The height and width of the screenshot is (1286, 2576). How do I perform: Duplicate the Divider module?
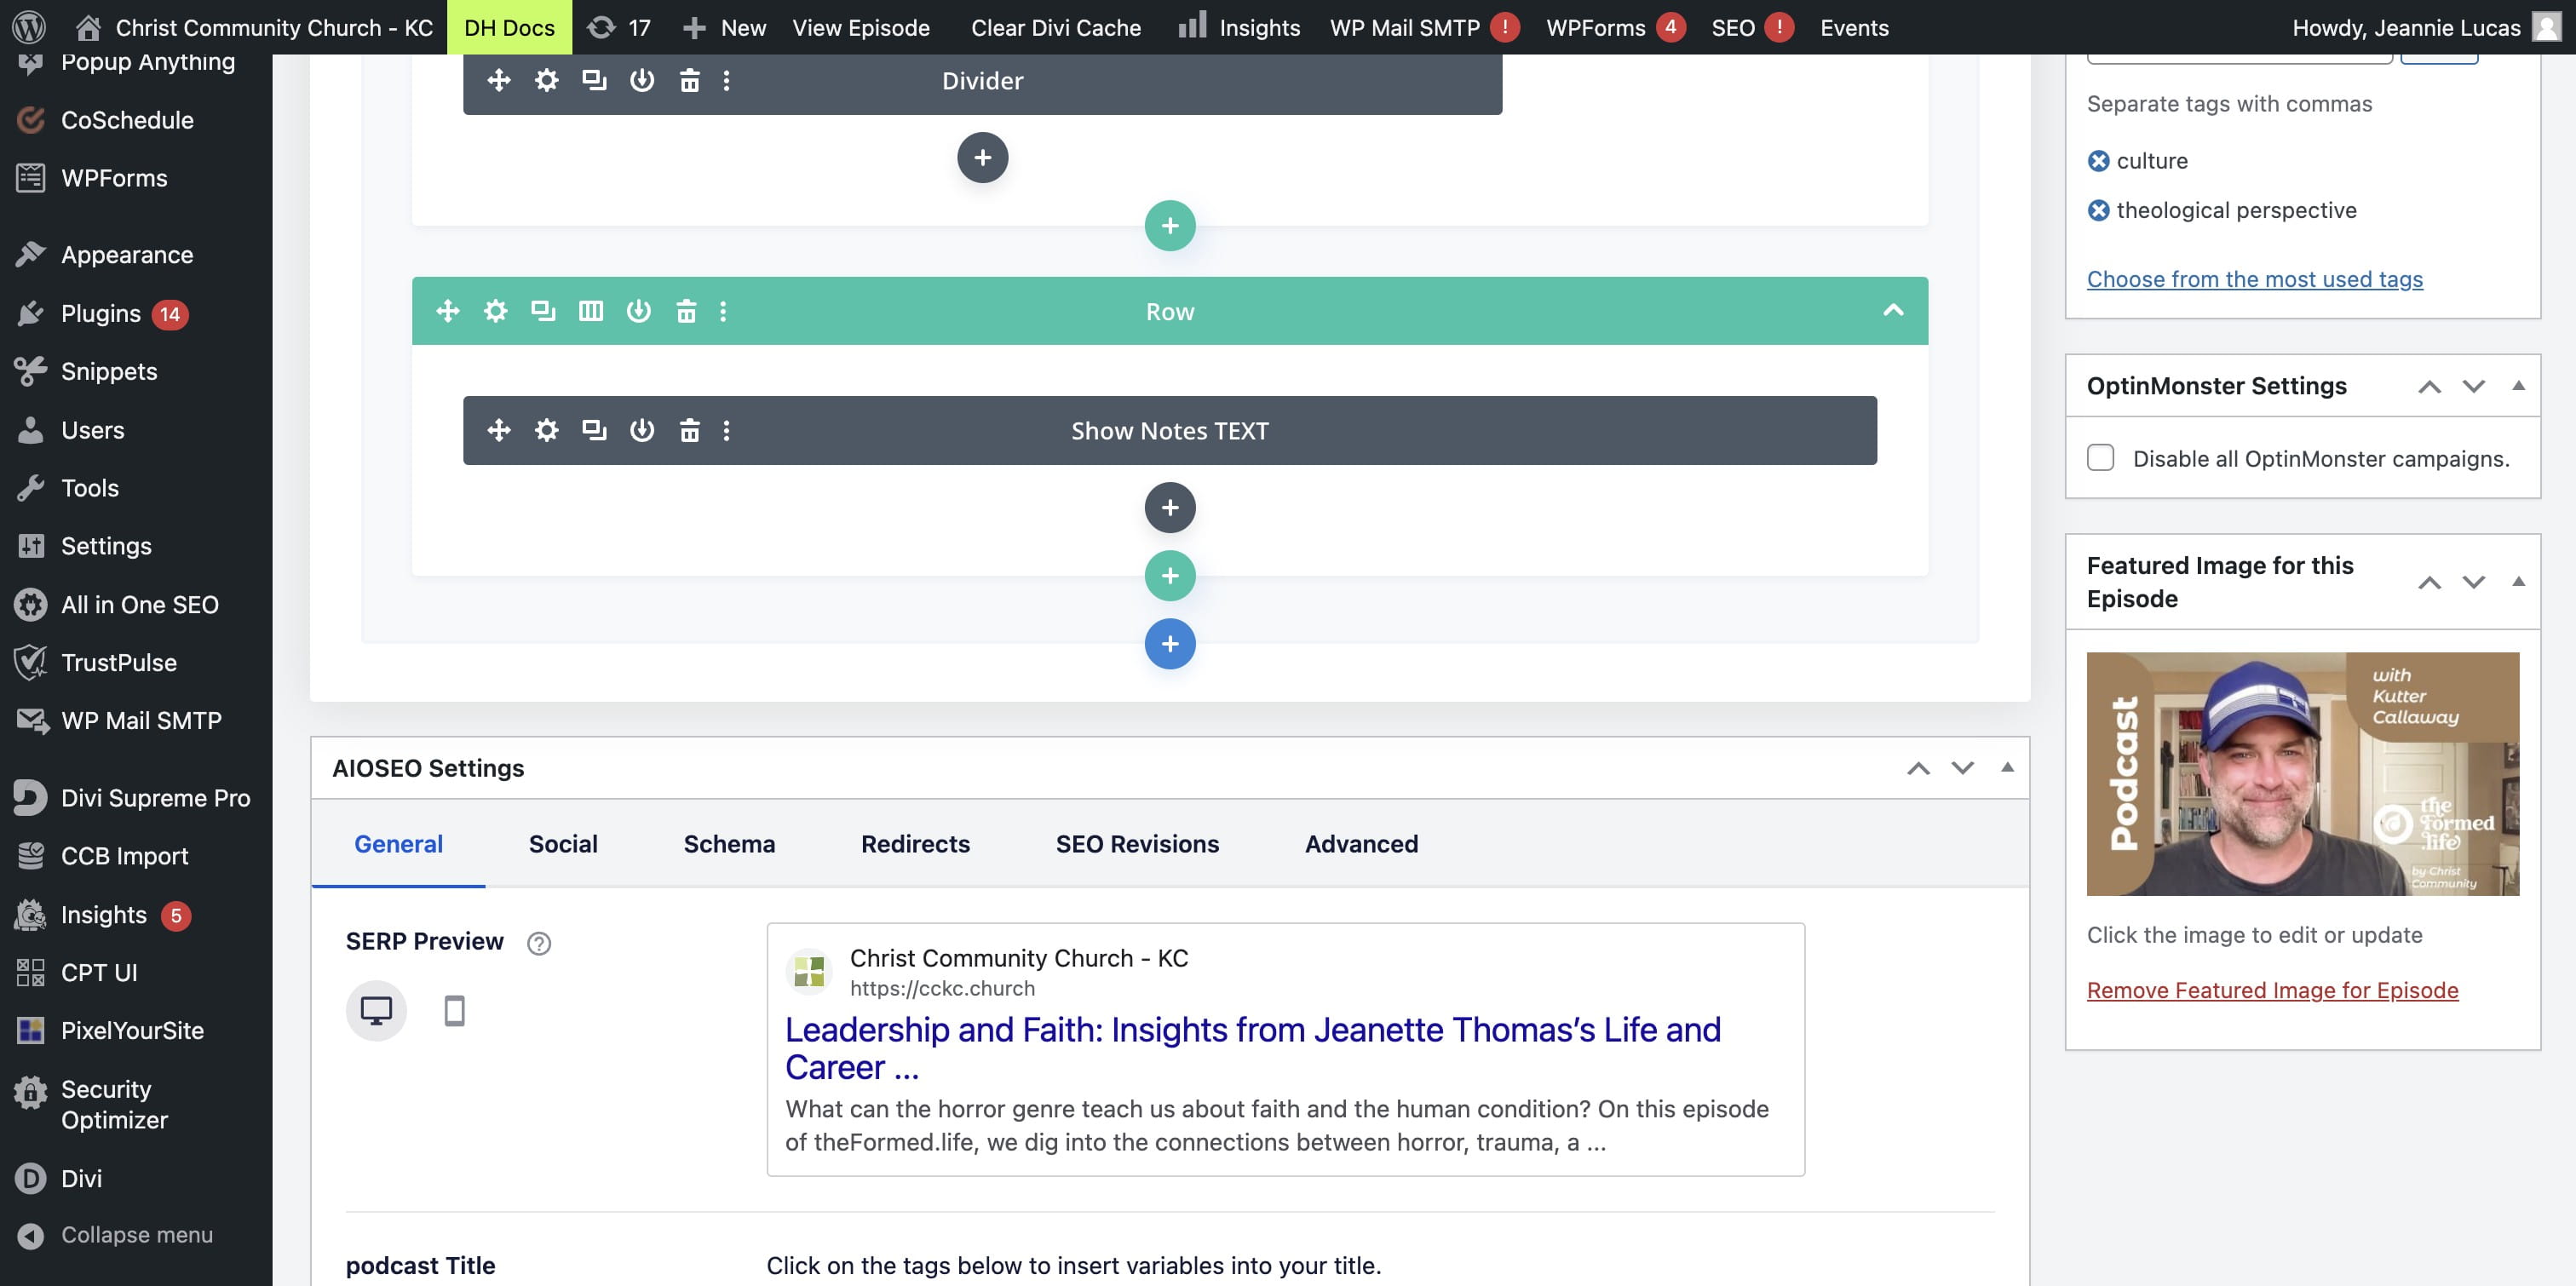[x=594, y=80]
